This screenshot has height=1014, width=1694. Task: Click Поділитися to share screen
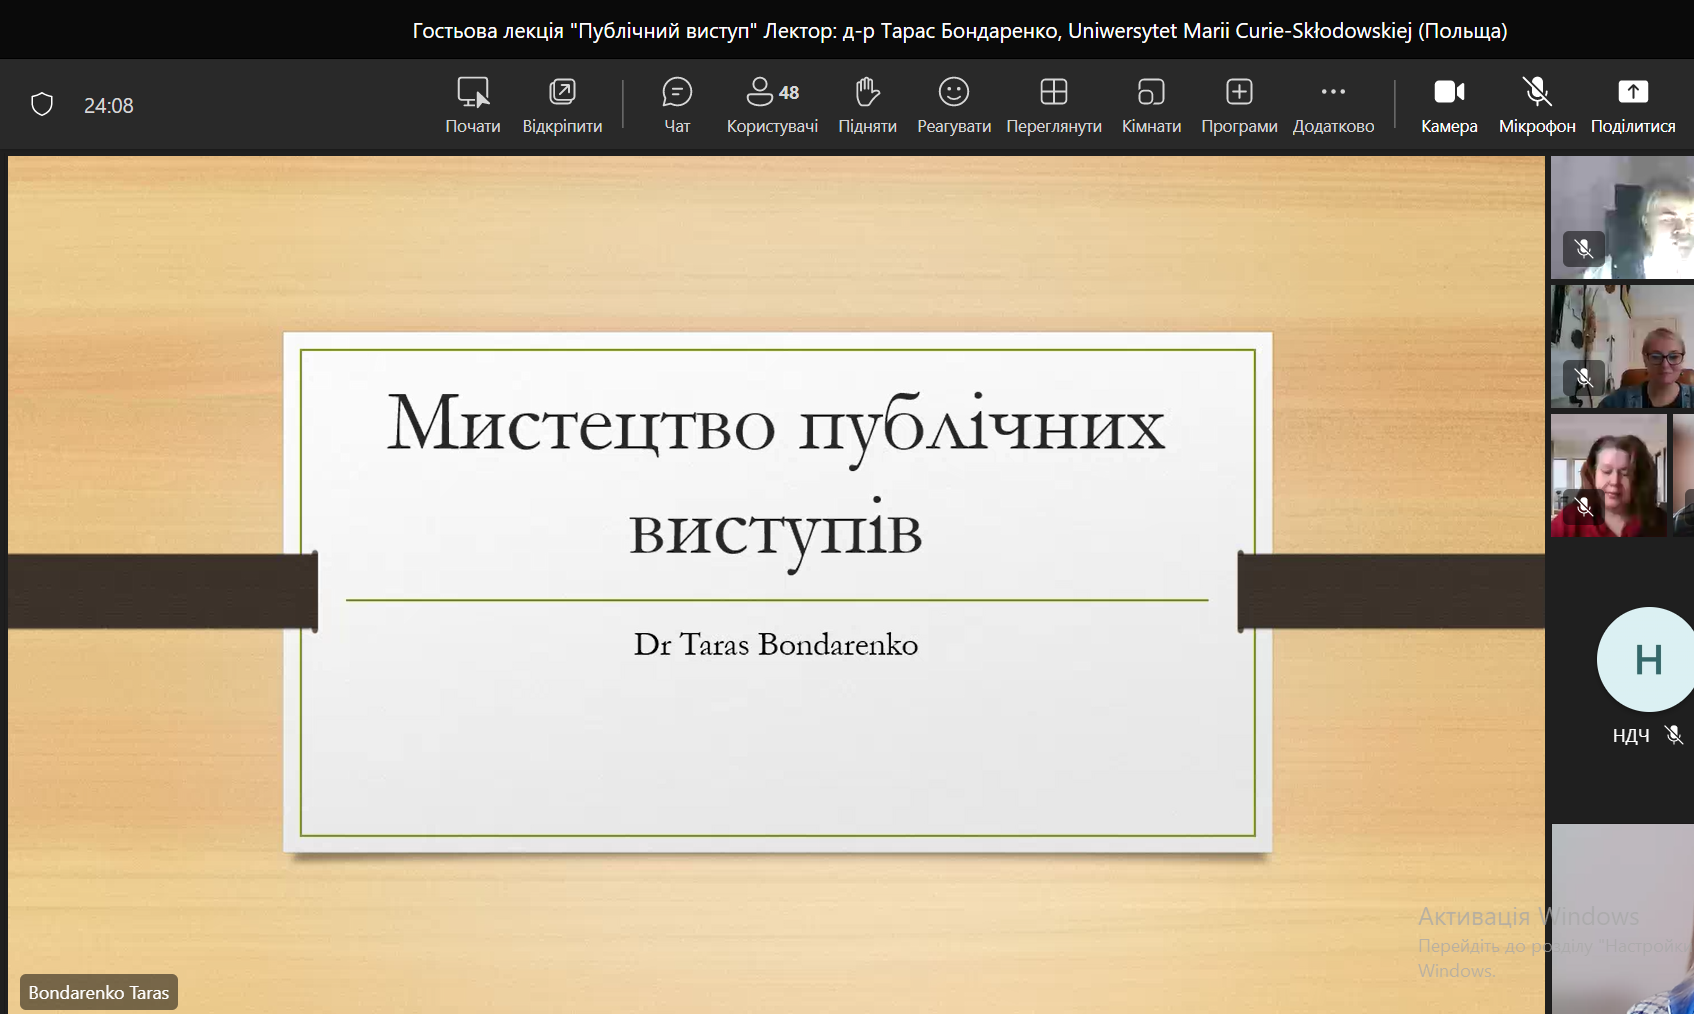pos(1633,105)
